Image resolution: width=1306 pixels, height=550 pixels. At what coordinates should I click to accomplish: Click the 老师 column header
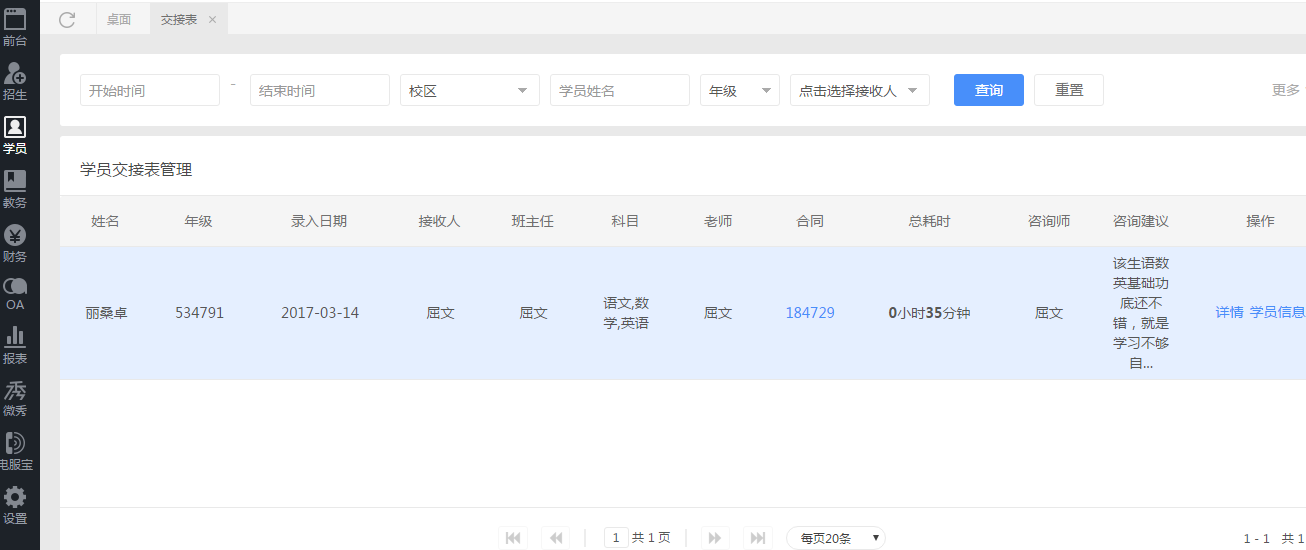[x=718, y=221]
